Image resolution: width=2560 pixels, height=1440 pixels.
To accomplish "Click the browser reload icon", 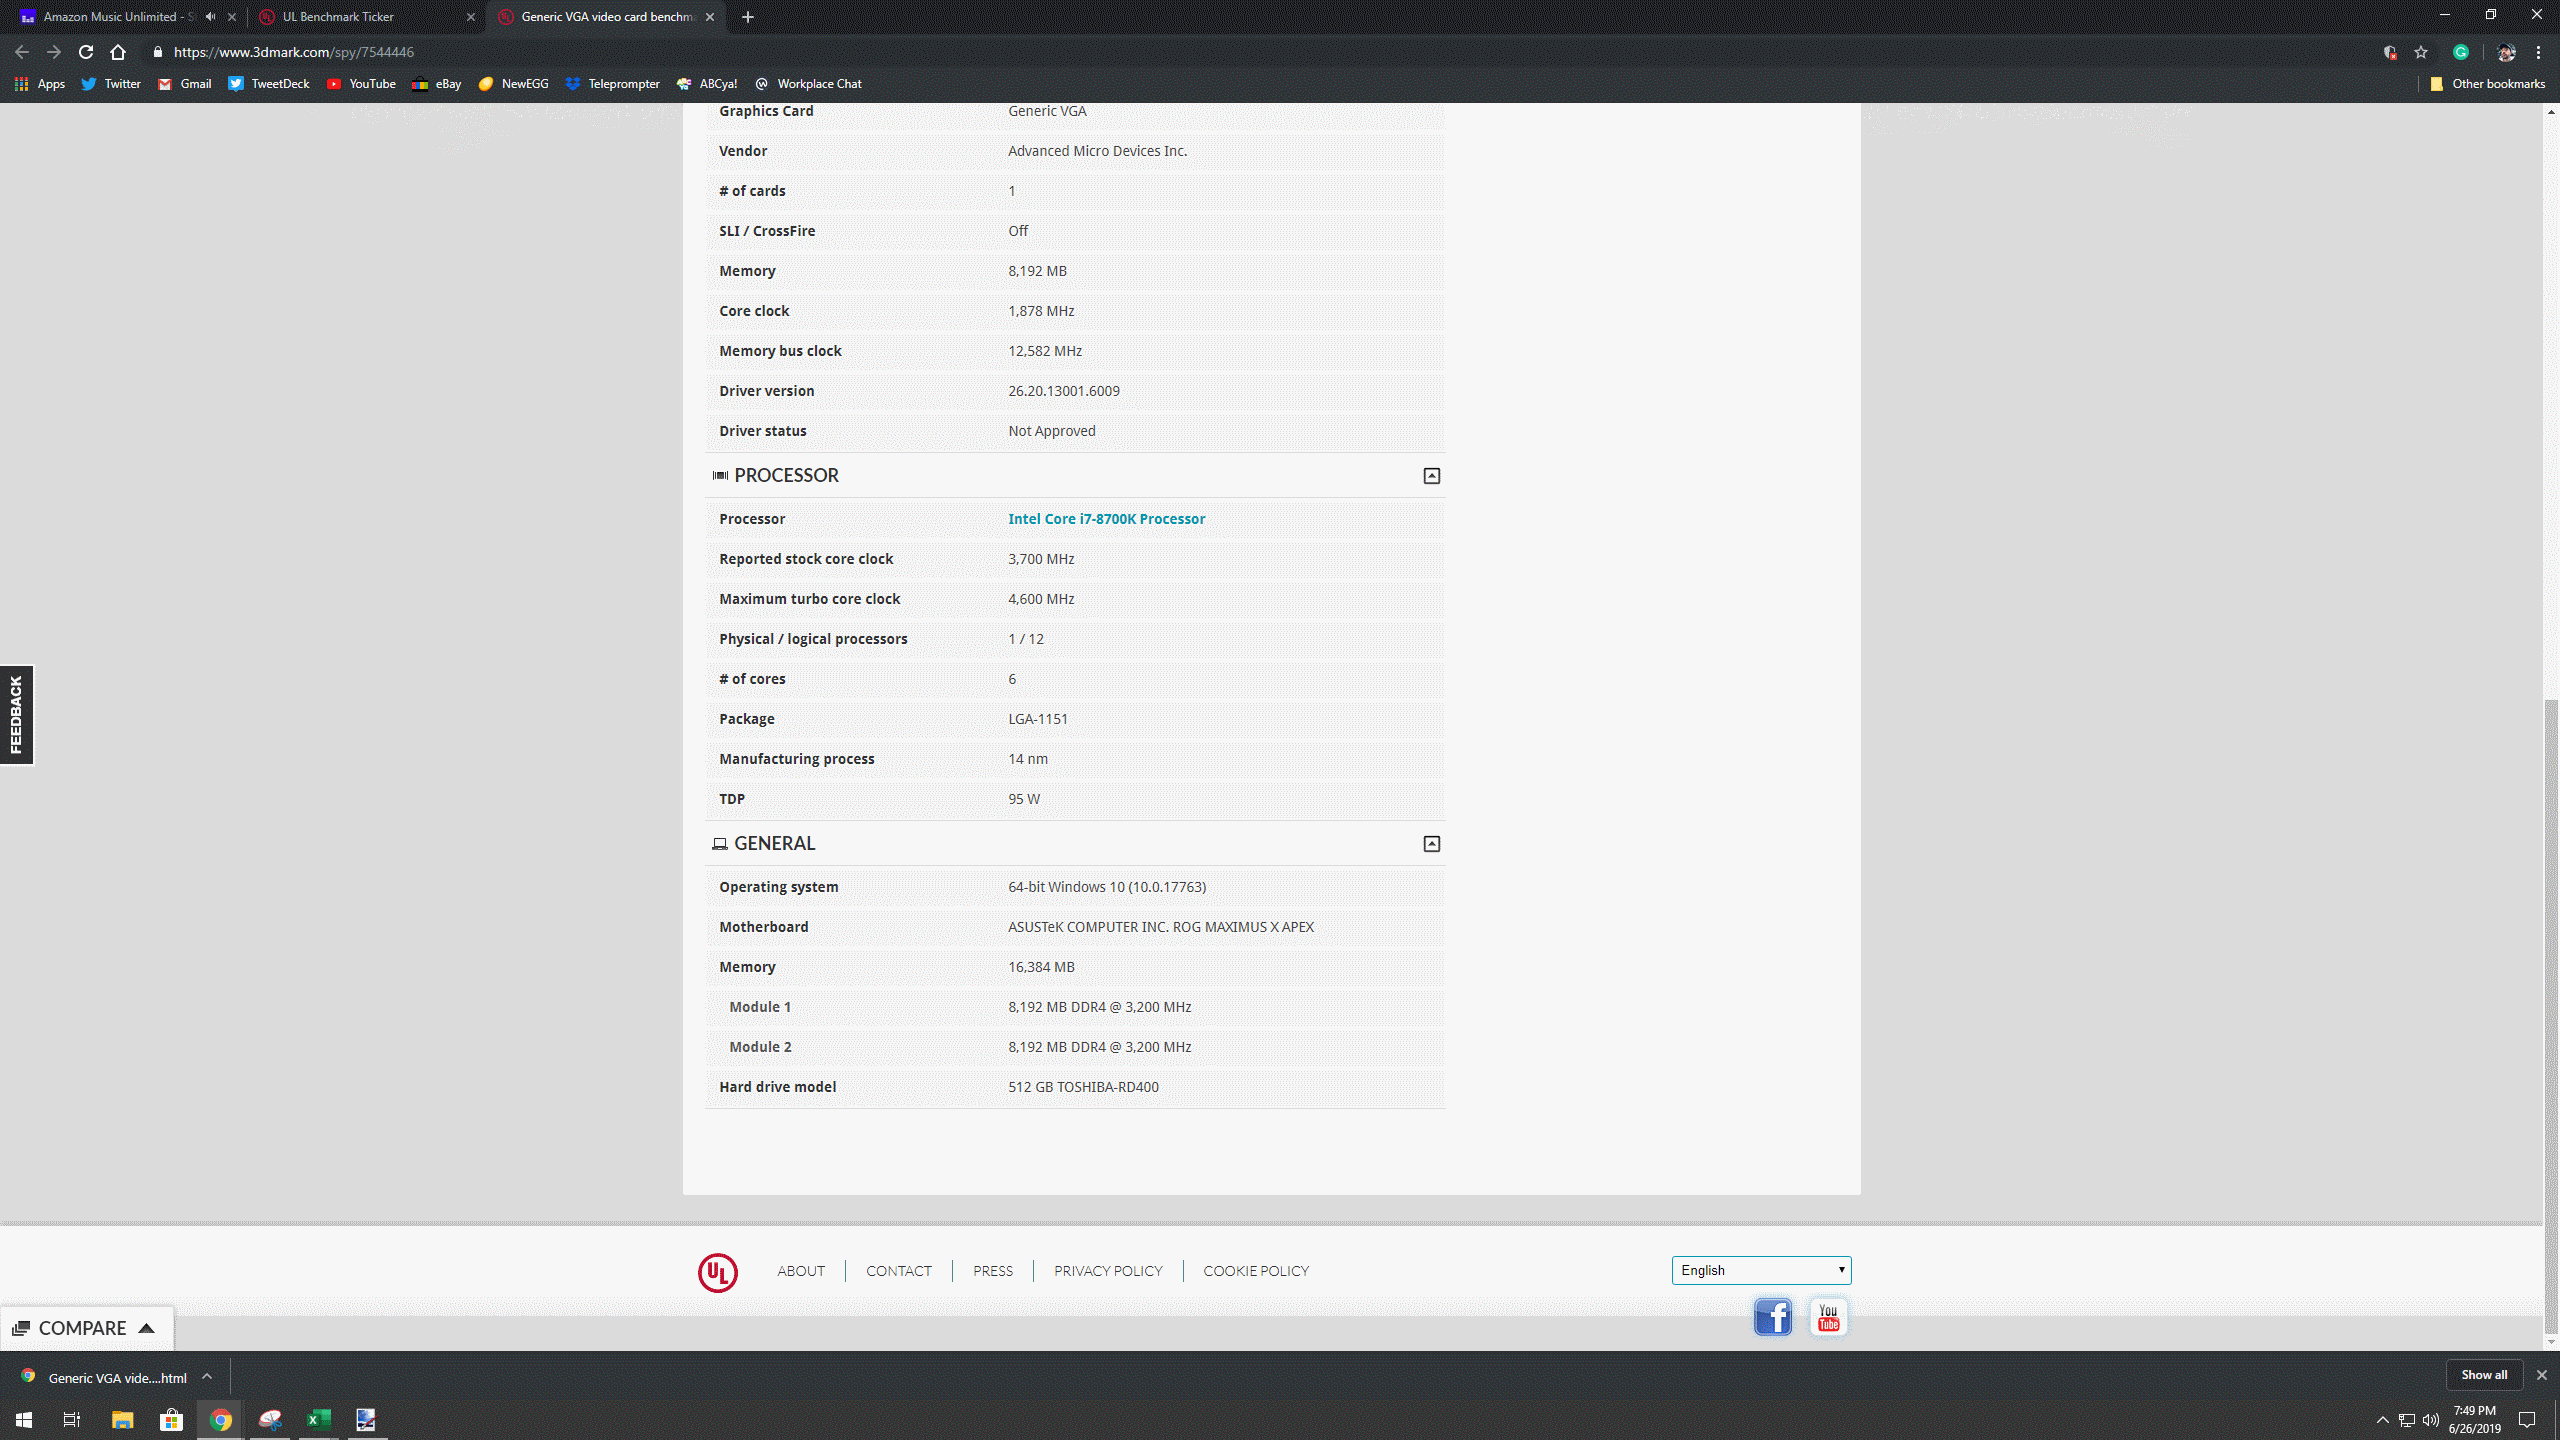I will click(x=86, y=52).
